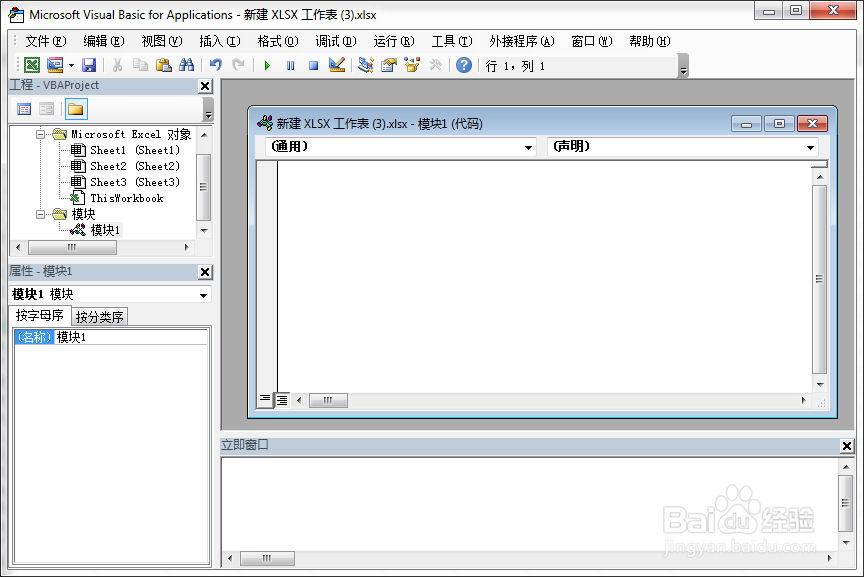The image size is (864, 577).
Task: Click the Cut scissors icon
Action: point(117,65)
